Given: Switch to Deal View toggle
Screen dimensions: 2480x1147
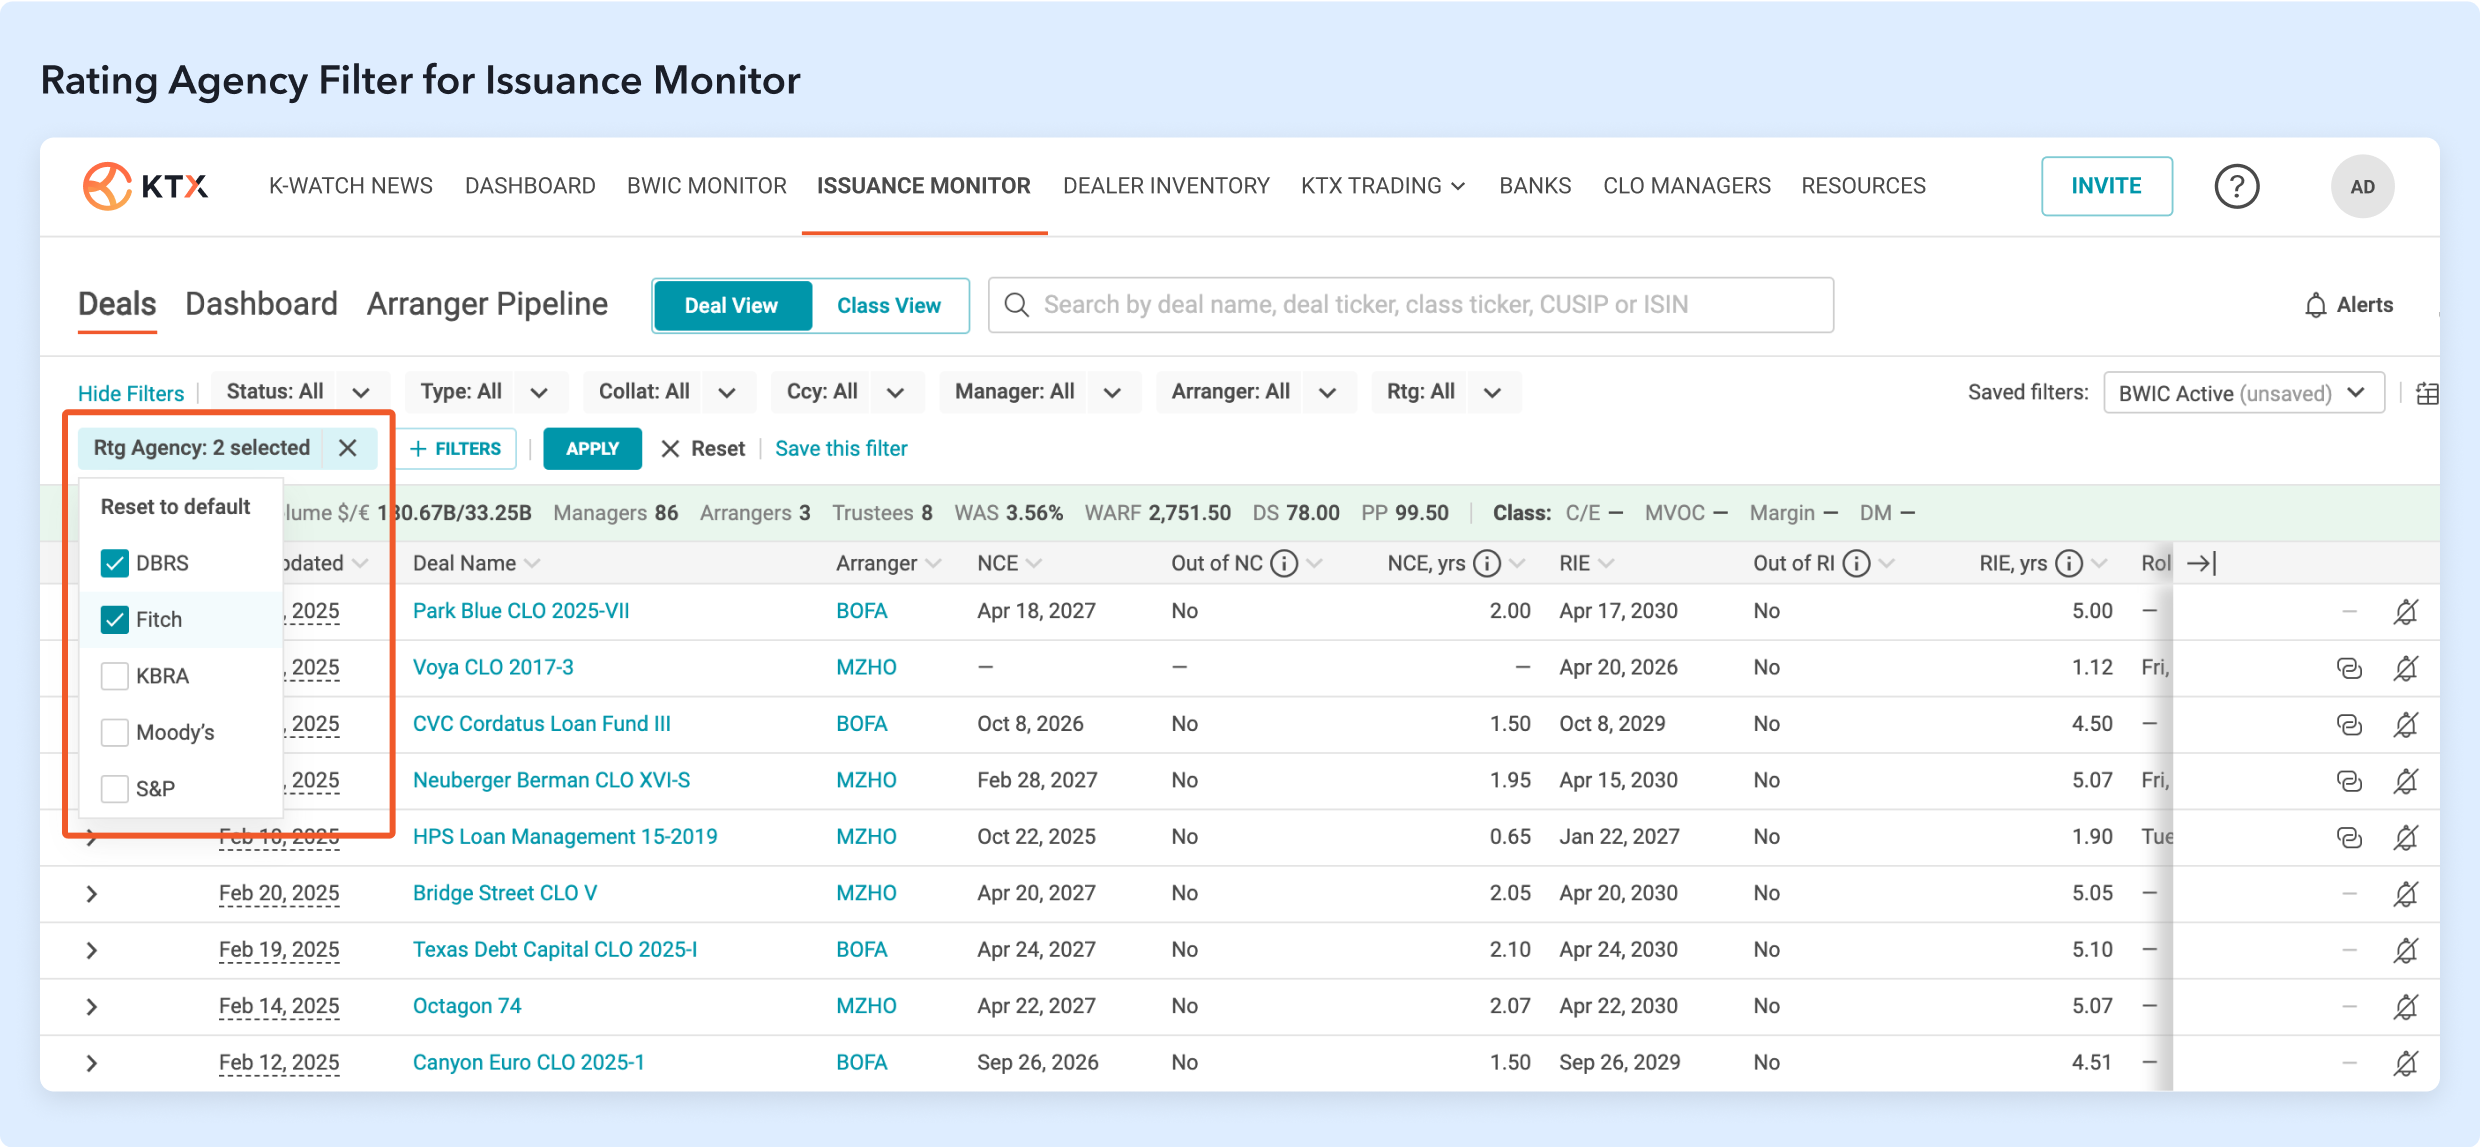Looking at the screenshot, I should (731, 305).
